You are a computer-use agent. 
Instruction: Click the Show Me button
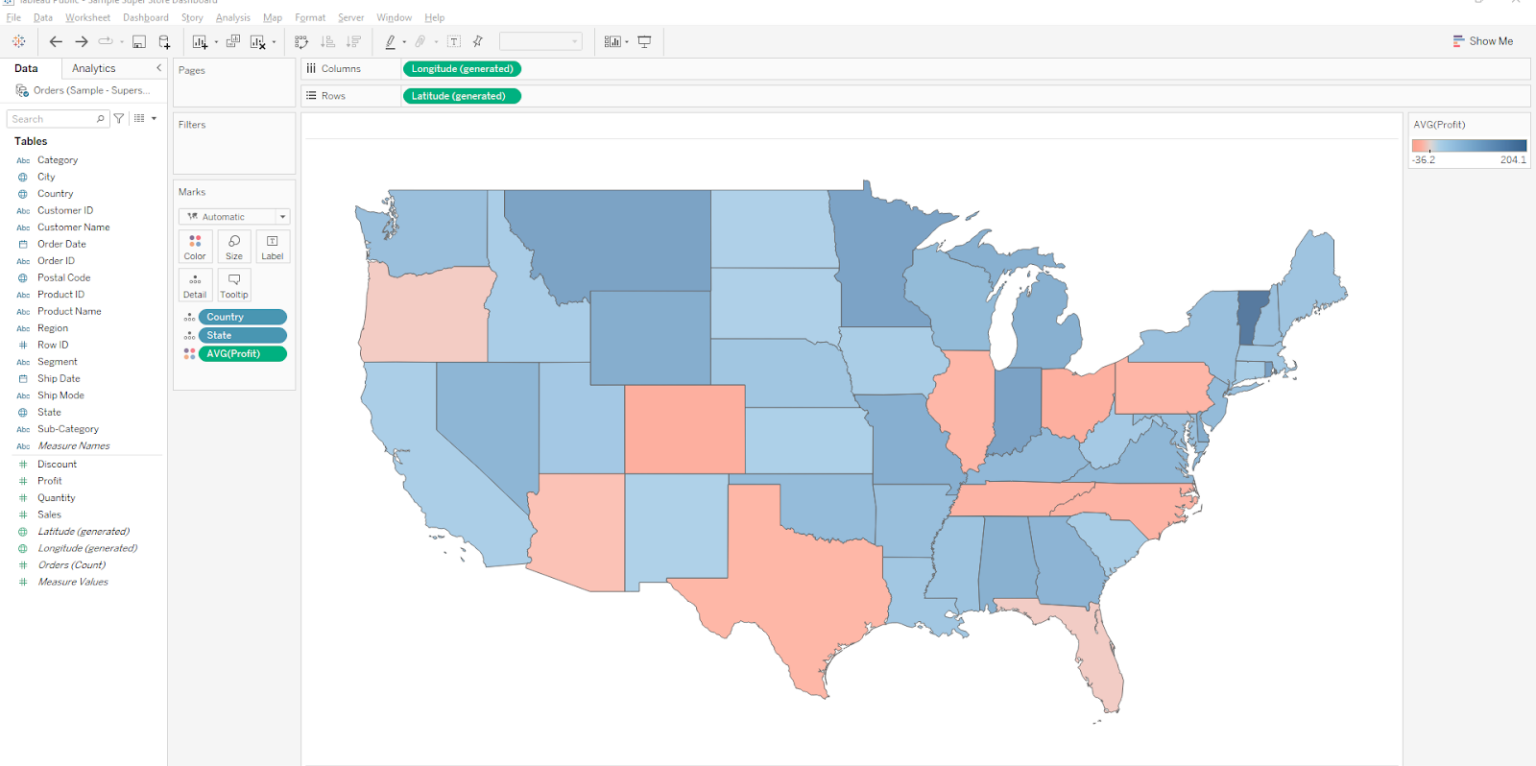(x=1483, y=41)
